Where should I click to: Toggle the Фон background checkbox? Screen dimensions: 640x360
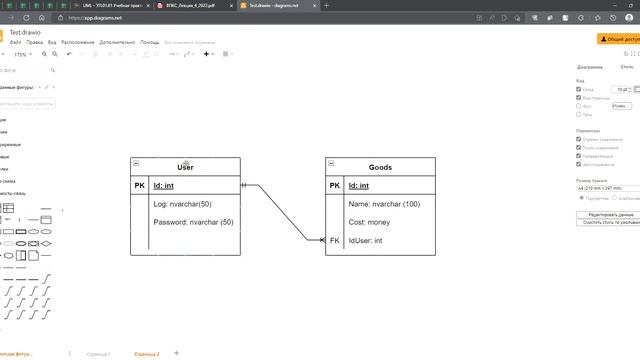coord(578,106)
